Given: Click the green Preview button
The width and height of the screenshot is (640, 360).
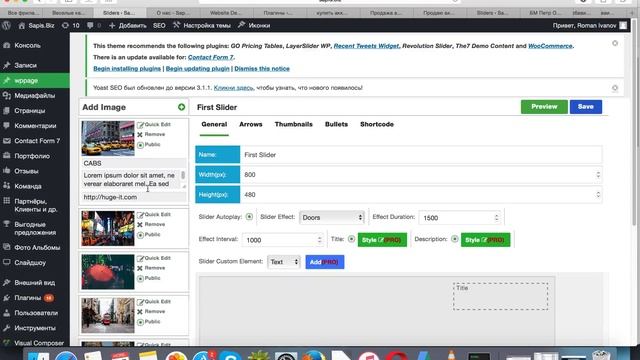Looking at the screenshot, I should click(x=544, y=107).
